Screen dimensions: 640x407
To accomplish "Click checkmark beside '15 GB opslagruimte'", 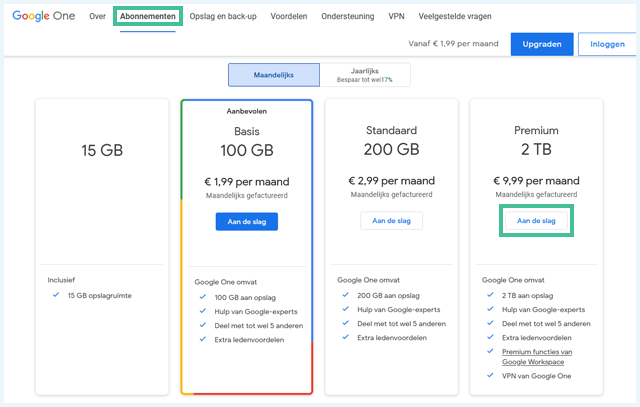I will (56, 295).
